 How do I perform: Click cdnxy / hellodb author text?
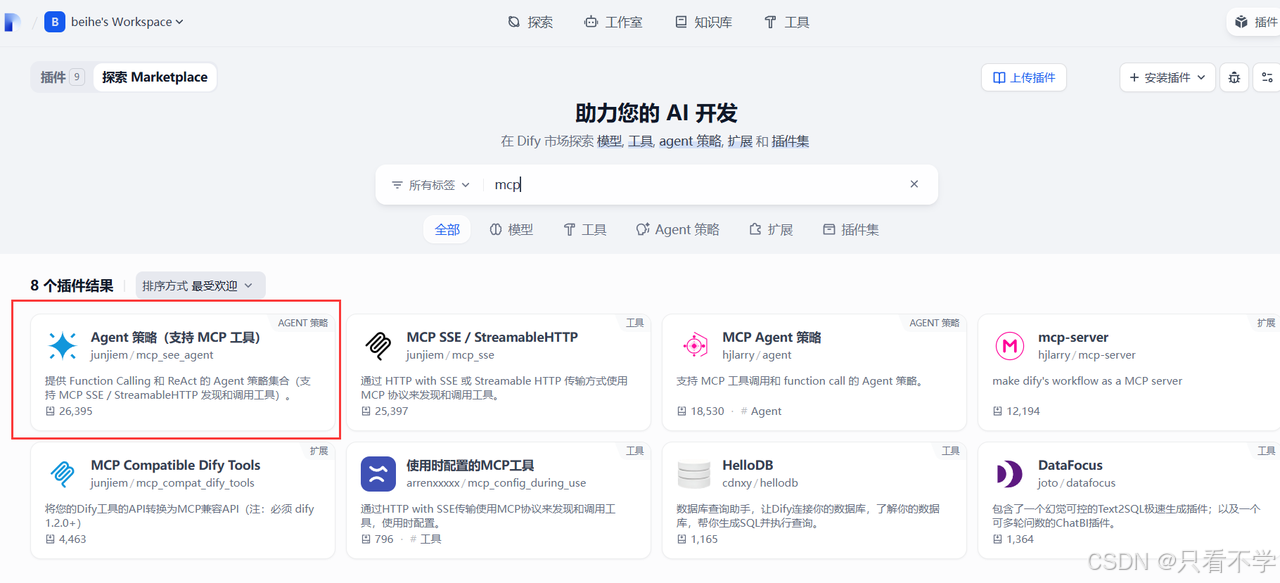pyautogui.click(x=760, y=483)
